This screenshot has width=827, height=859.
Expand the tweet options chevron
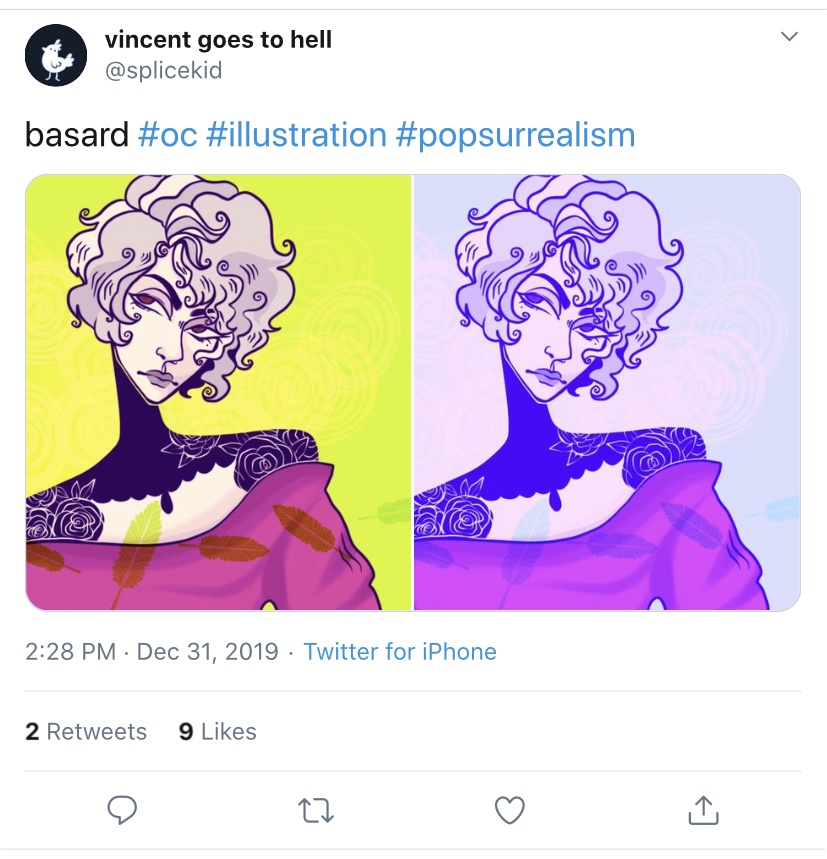coord(789,37)
